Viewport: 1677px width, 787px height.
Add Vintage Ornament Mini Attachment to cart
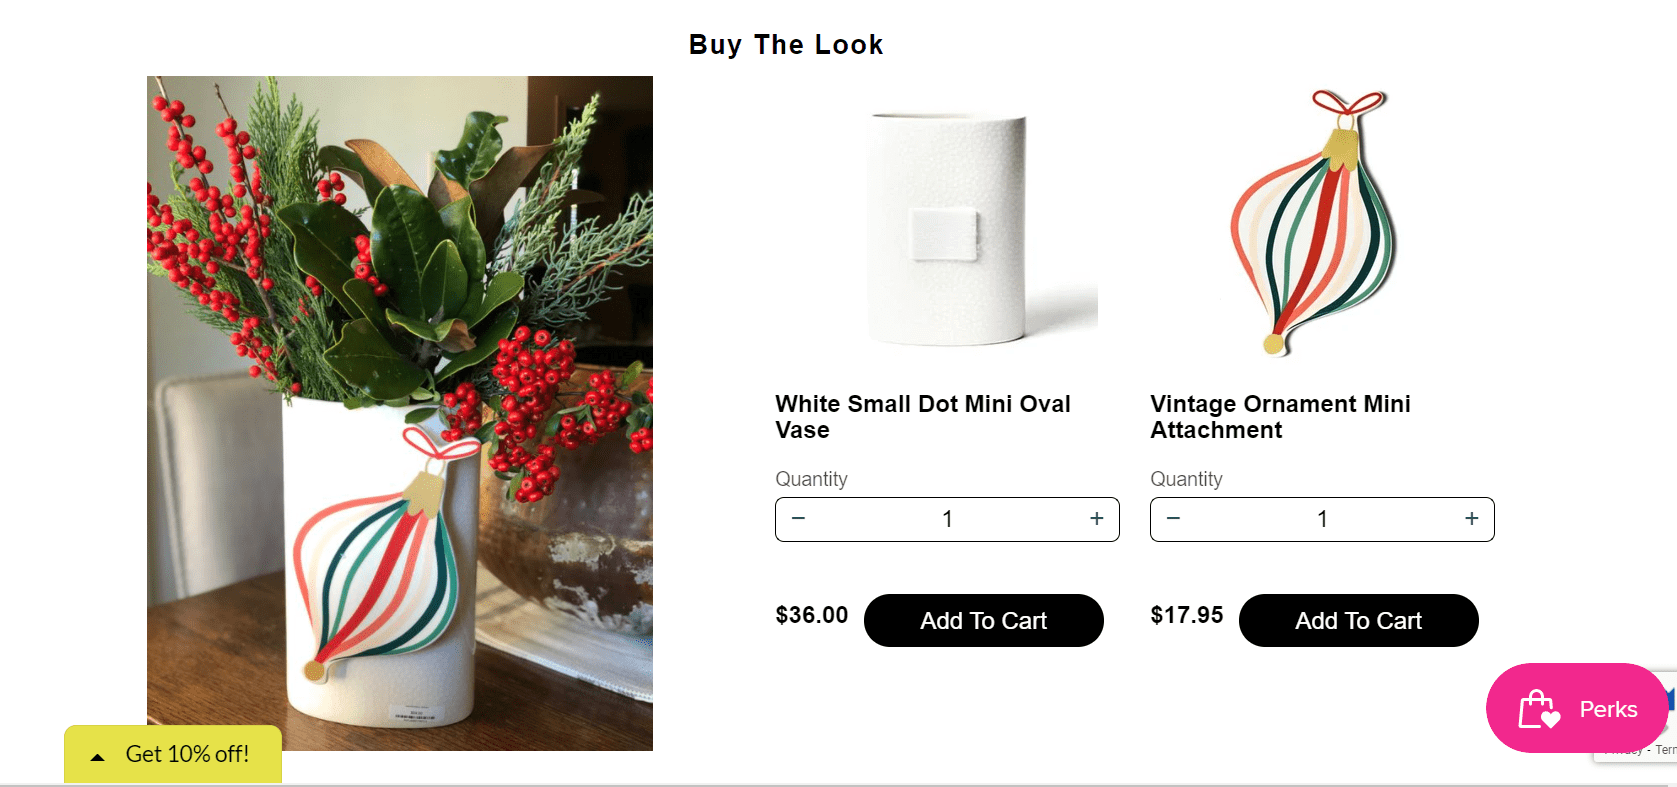pyautogui.click(x=1358, y=620)
